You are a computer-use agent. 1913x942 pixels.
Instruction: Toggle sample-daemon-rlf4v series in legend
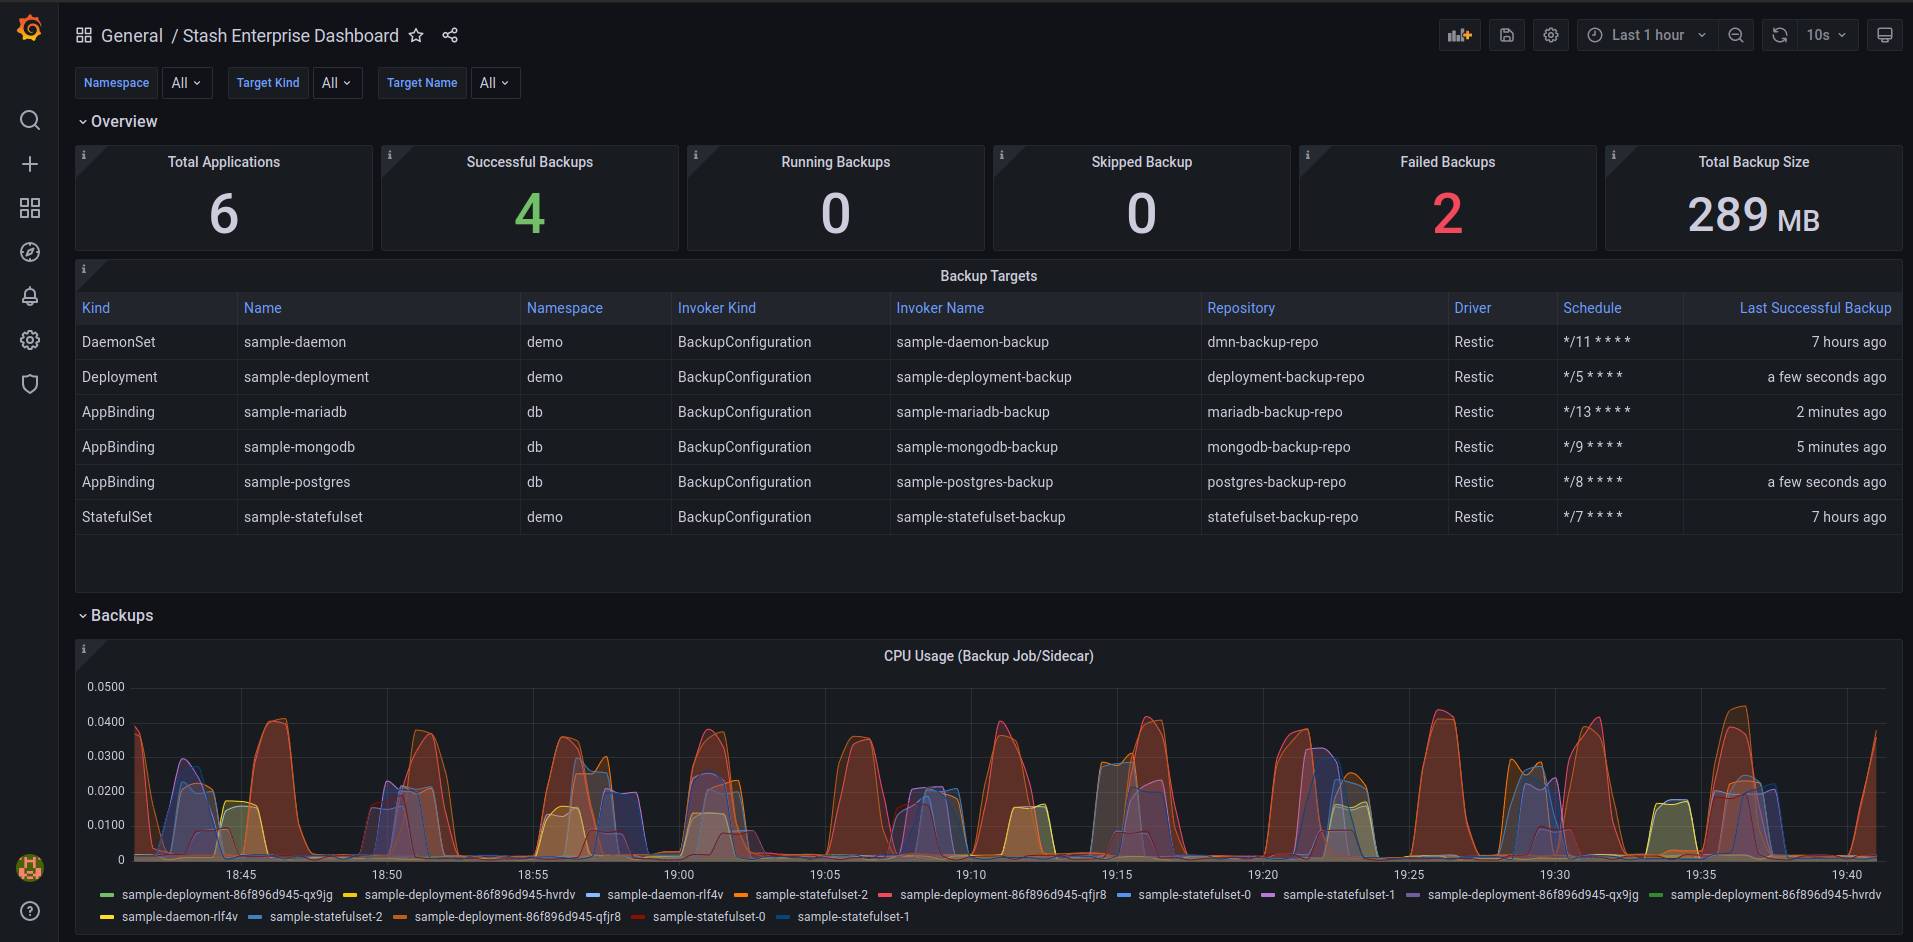pyautogui.click(x=664, y=895)
